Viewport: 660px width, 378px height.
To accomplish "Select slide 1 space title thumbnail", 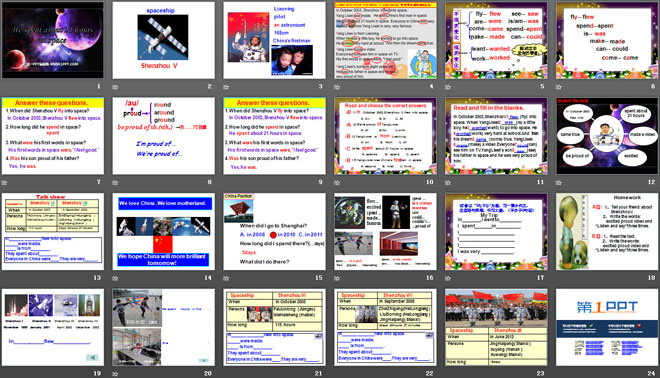I will 53,40.
